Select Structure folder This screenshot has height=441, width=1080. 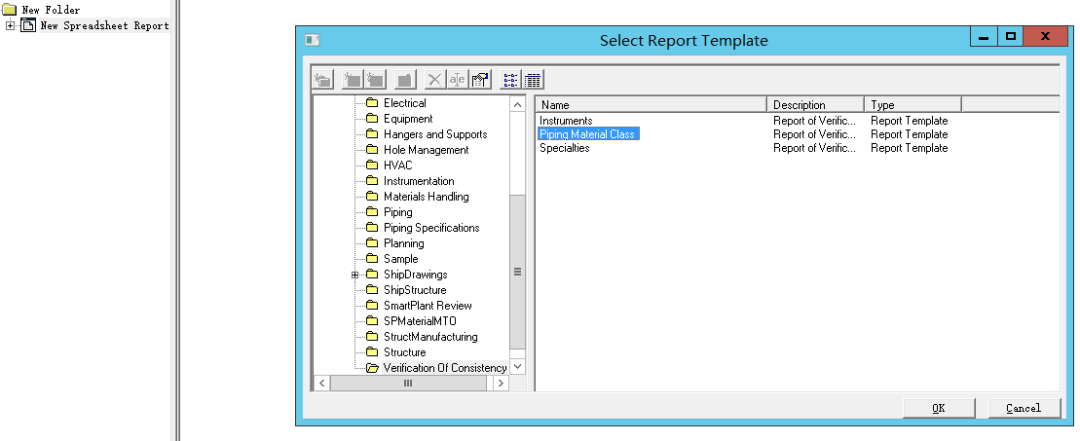(405, 352)
